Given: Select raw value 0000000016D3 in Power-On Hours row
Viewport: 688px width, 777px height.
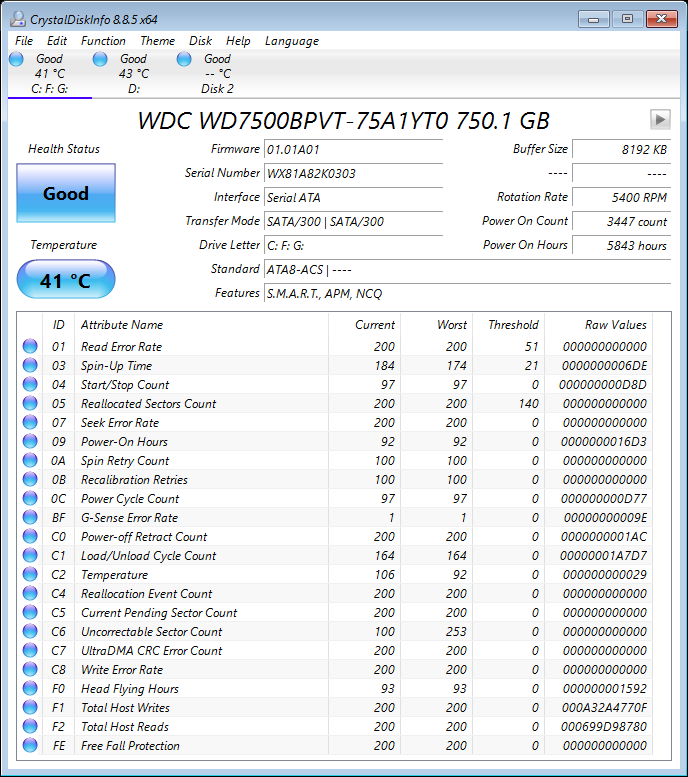Looking at the screenshot, I should coord(604,442).
